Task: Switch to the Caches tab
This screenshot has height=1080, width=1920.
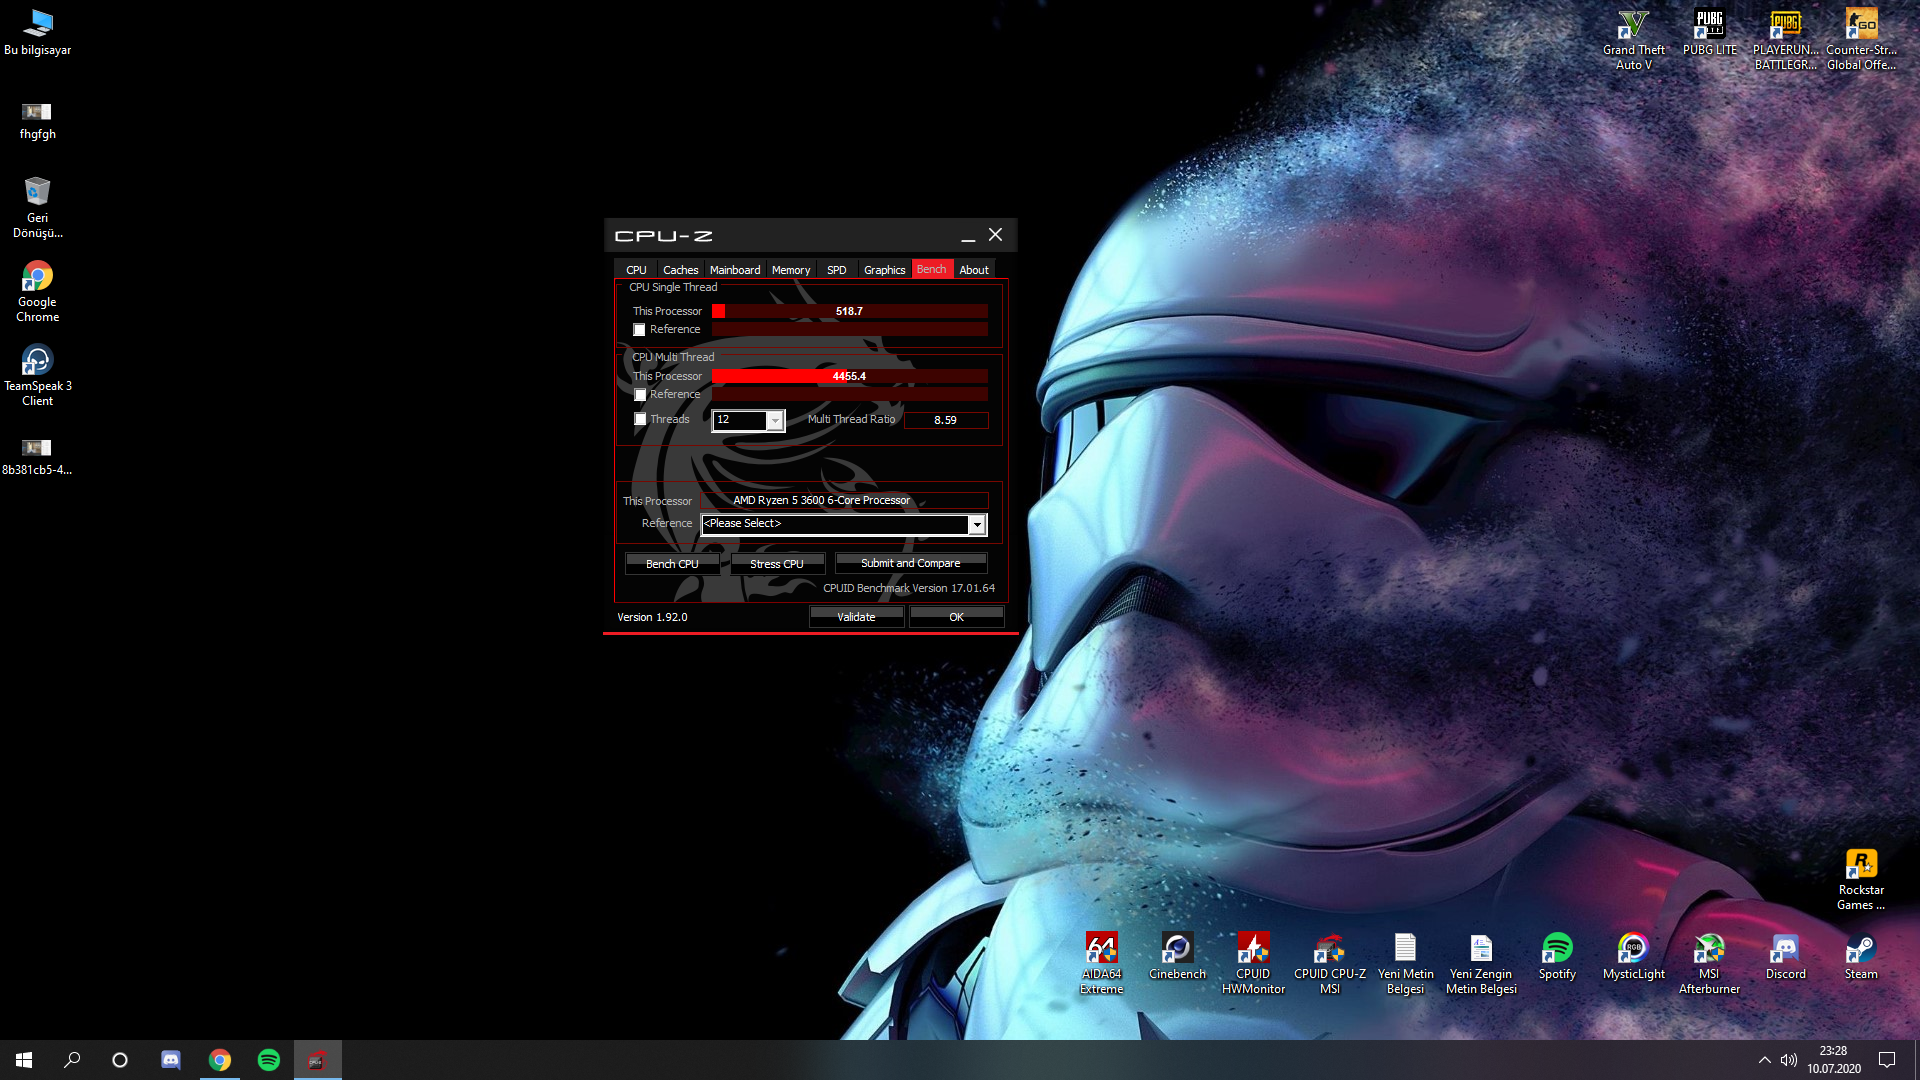Action: [x=680, y=270]
